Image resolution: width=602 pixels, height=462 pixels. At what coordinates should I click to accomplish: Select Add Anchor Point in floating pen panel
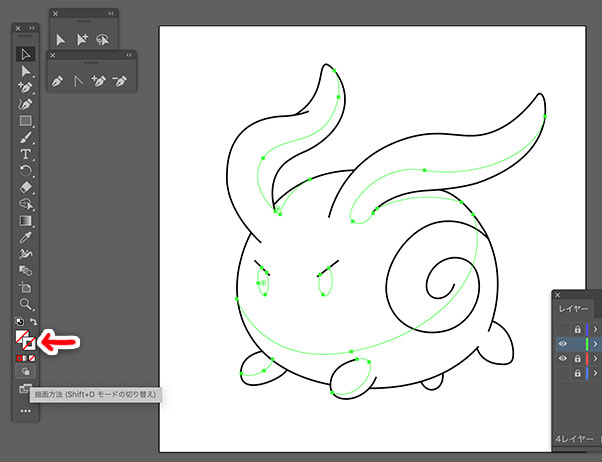[98, 81]
